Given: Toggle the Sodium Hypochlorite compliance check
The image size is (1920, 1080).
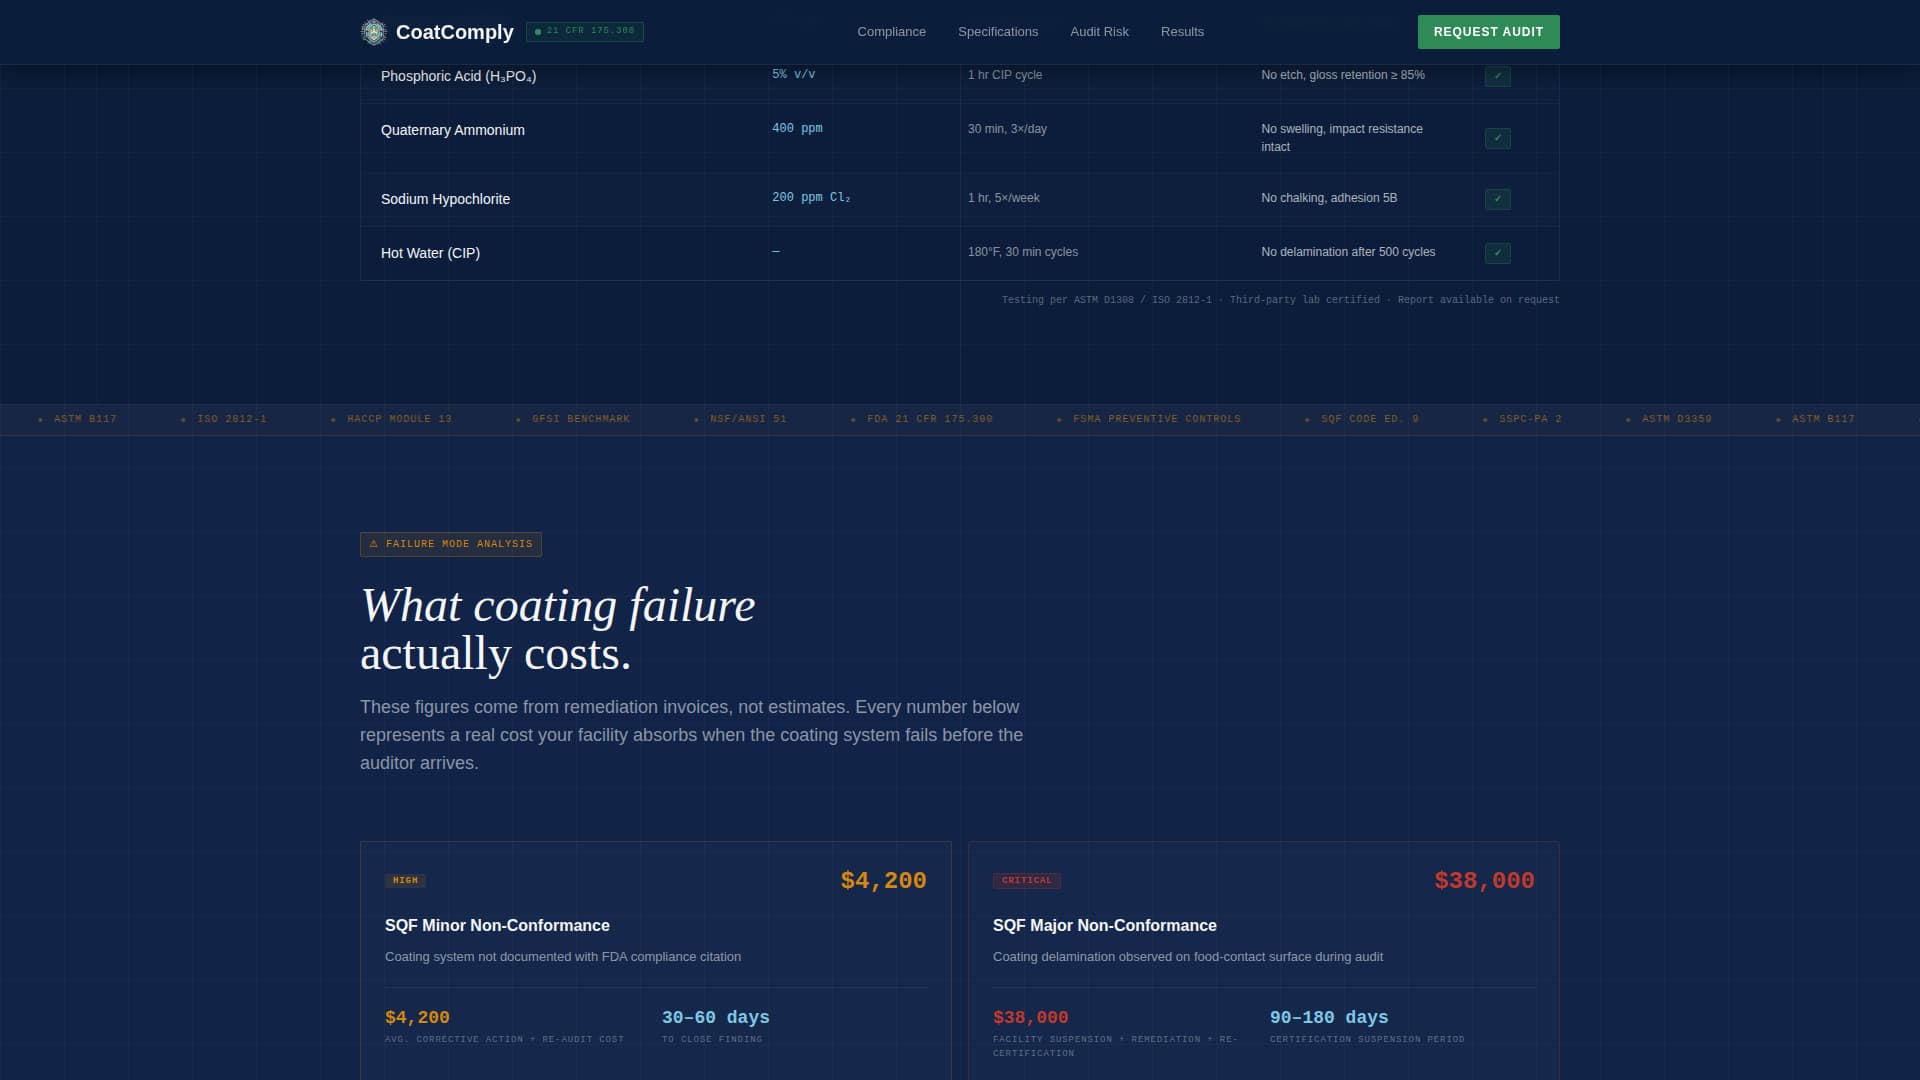Looking at the screenshot, I should pos(1497,199).
